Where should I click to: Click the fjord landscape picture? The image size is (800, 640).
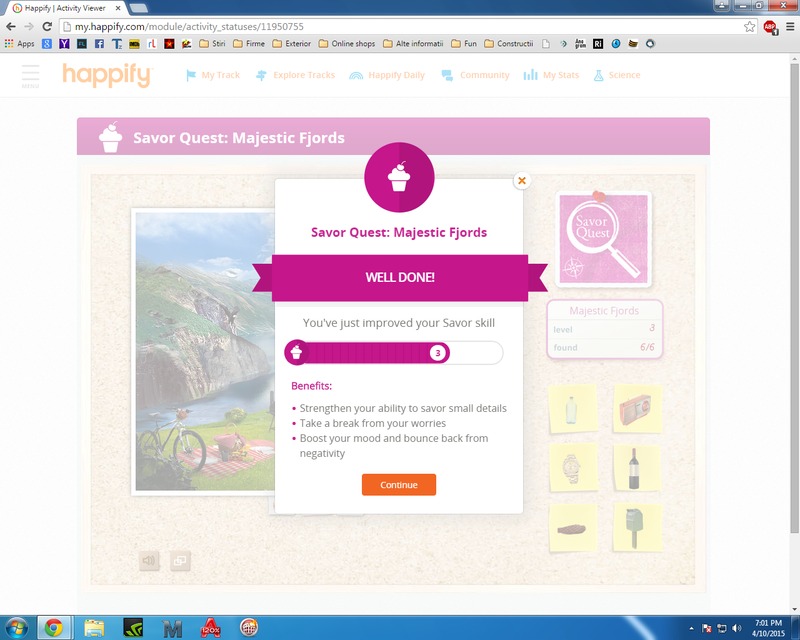coord(204,352)
